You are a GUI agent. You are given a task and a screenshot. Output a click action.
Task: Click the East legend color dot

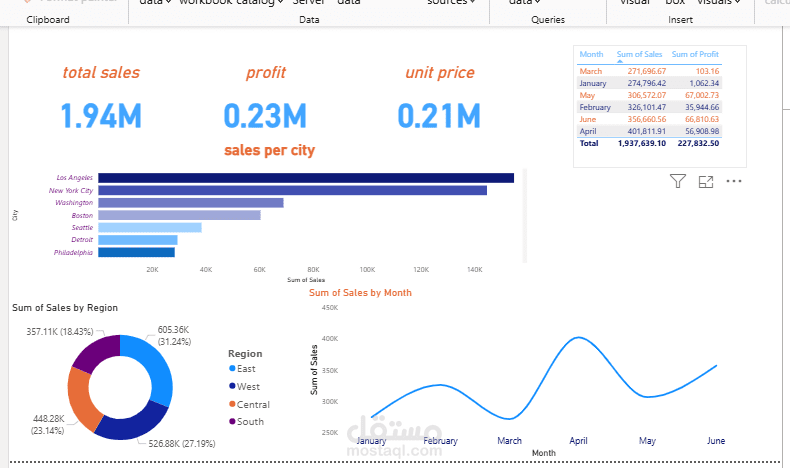(x=232, y=368)
